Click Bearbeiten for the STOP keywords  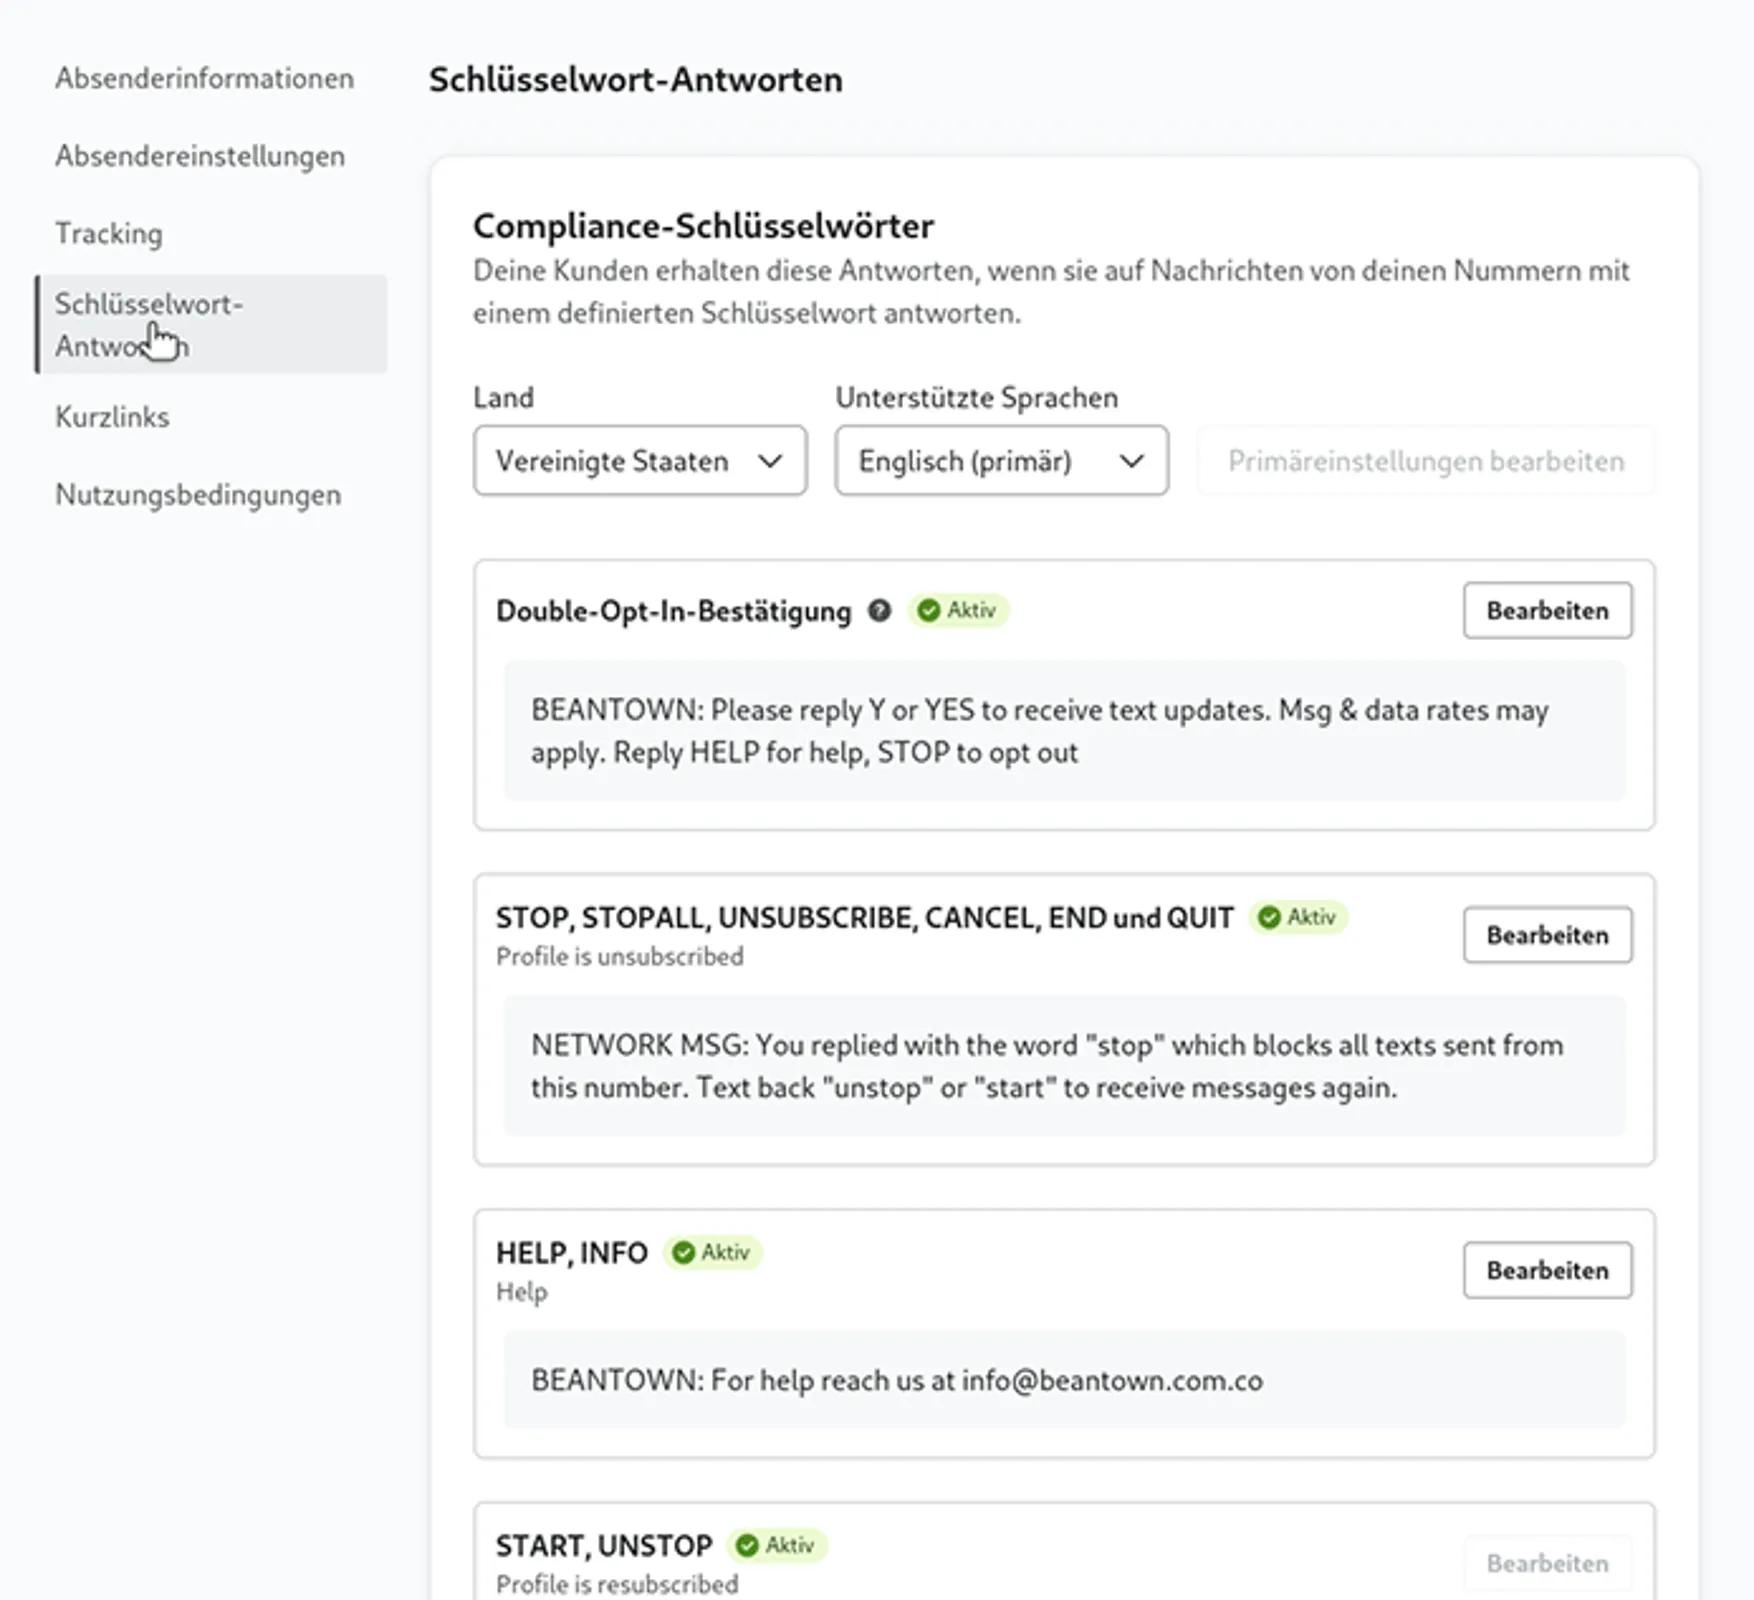click(1547, 935)
